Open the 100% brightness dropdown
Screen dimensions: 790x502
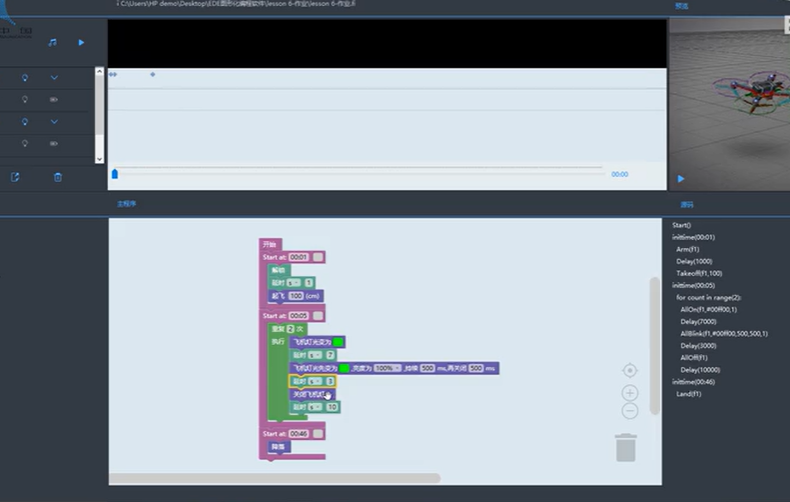(387, 368)
